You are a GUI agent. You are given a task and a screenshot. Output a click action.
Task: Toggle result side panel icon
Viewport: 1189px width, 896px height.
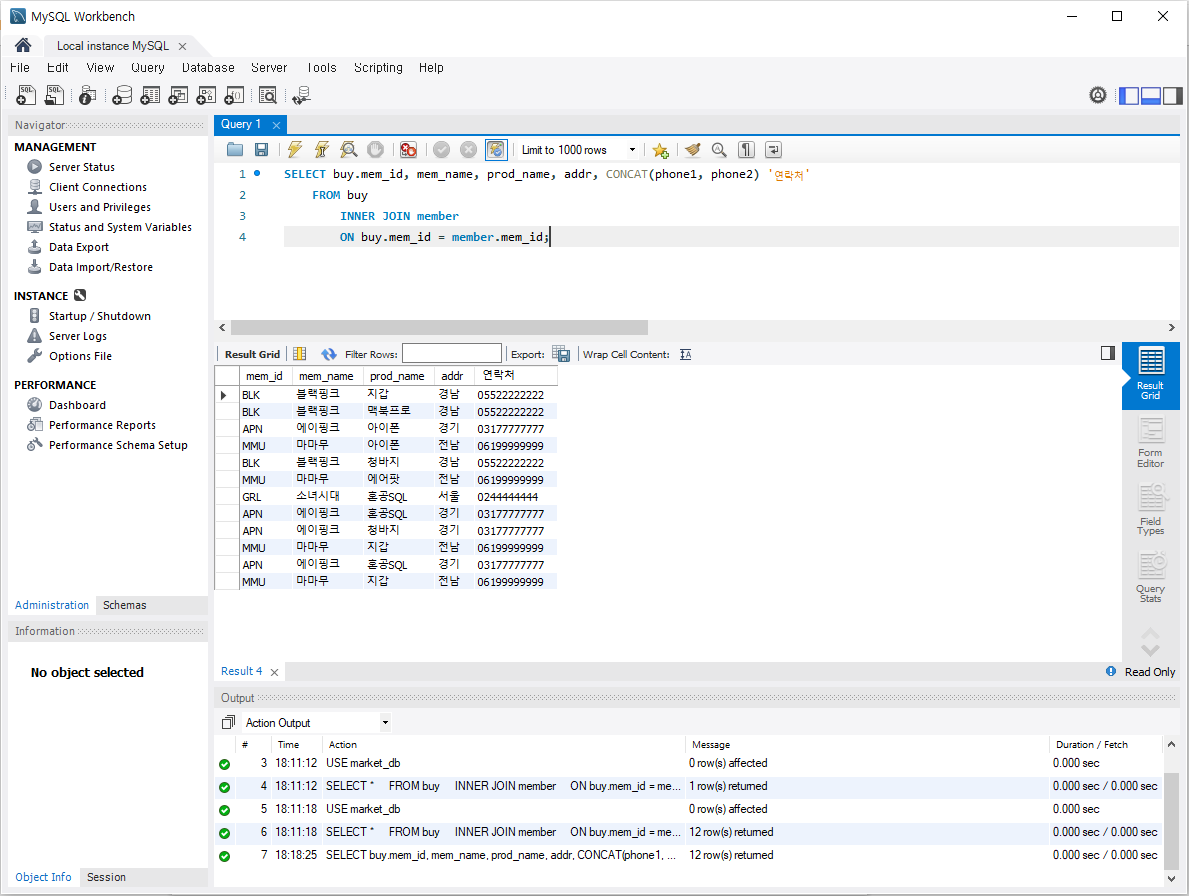point(1108,352)
